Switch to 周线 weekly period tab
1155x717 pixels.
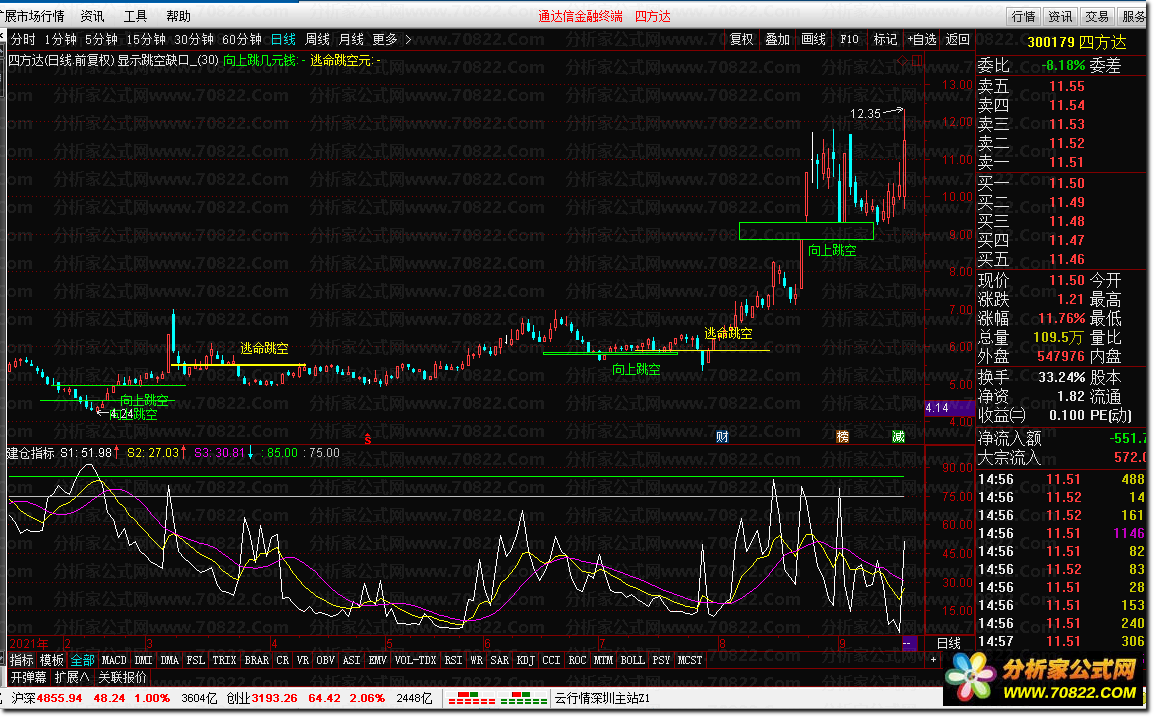pos(317,40)
